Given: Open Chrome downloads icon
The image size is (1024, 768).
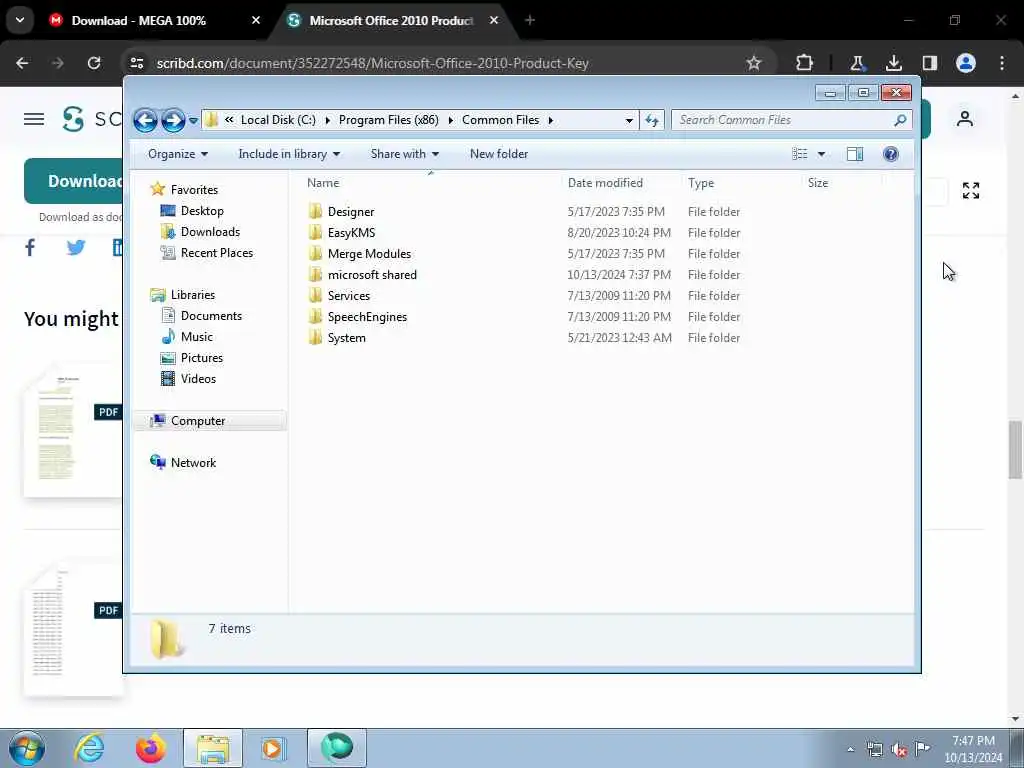Looking at the screenshot, I should 893,63.
